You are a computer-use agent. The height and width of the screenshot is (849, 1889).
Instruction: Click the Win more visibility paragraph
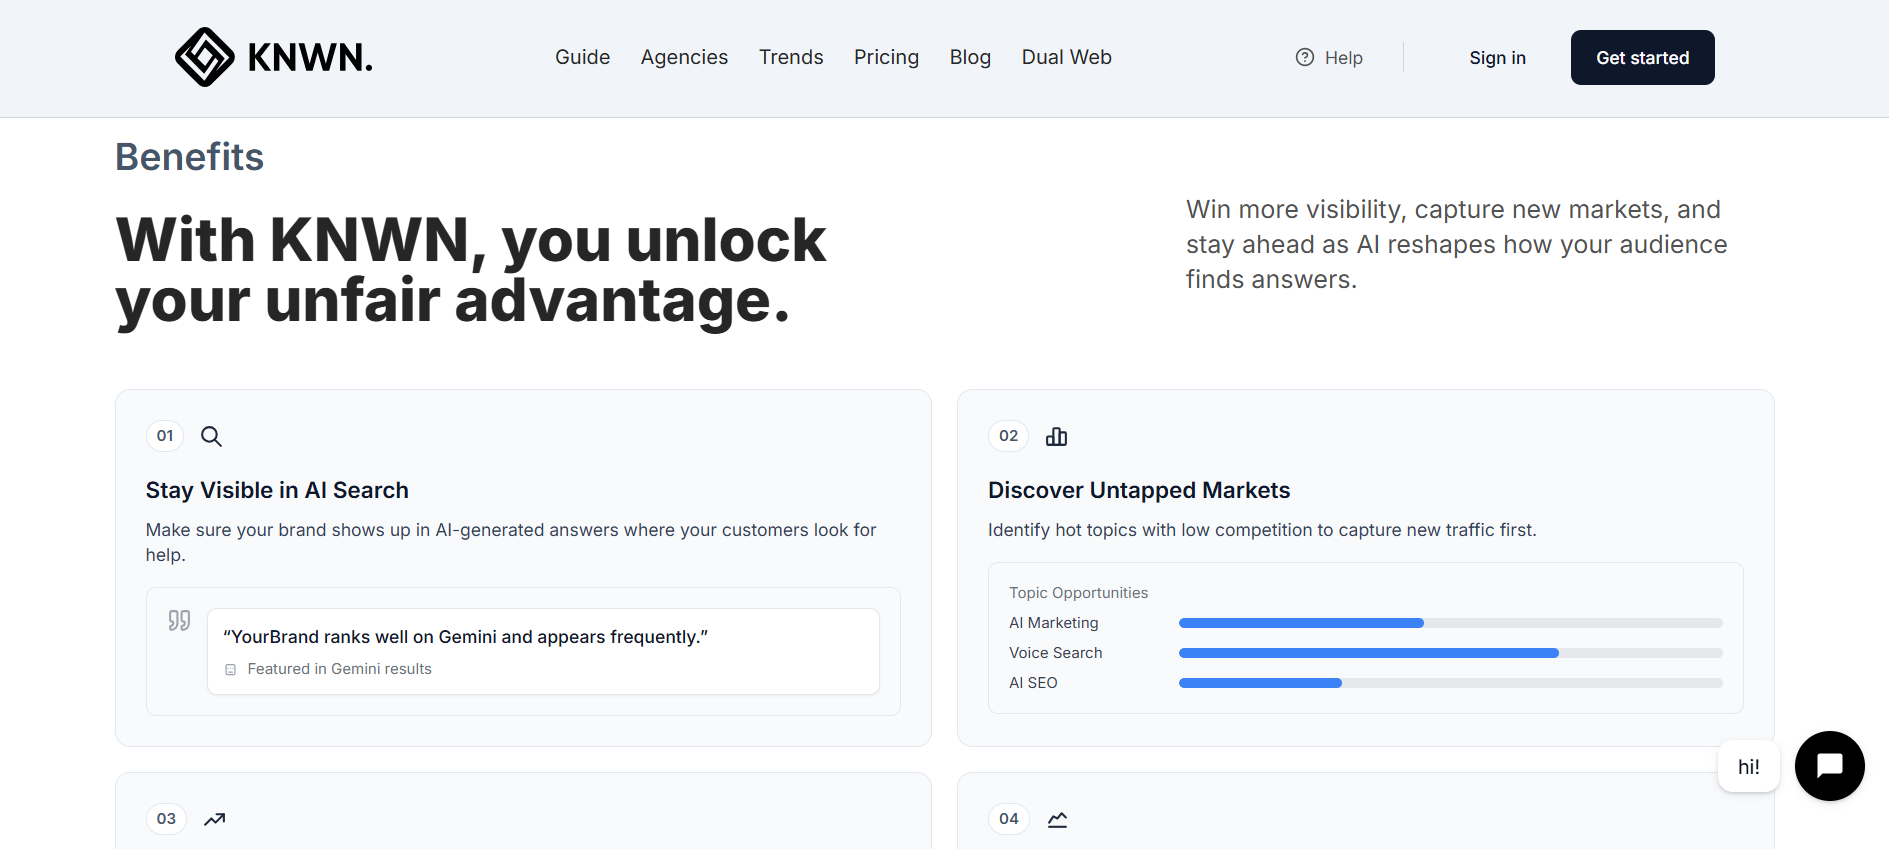(x=1456, y=244)
